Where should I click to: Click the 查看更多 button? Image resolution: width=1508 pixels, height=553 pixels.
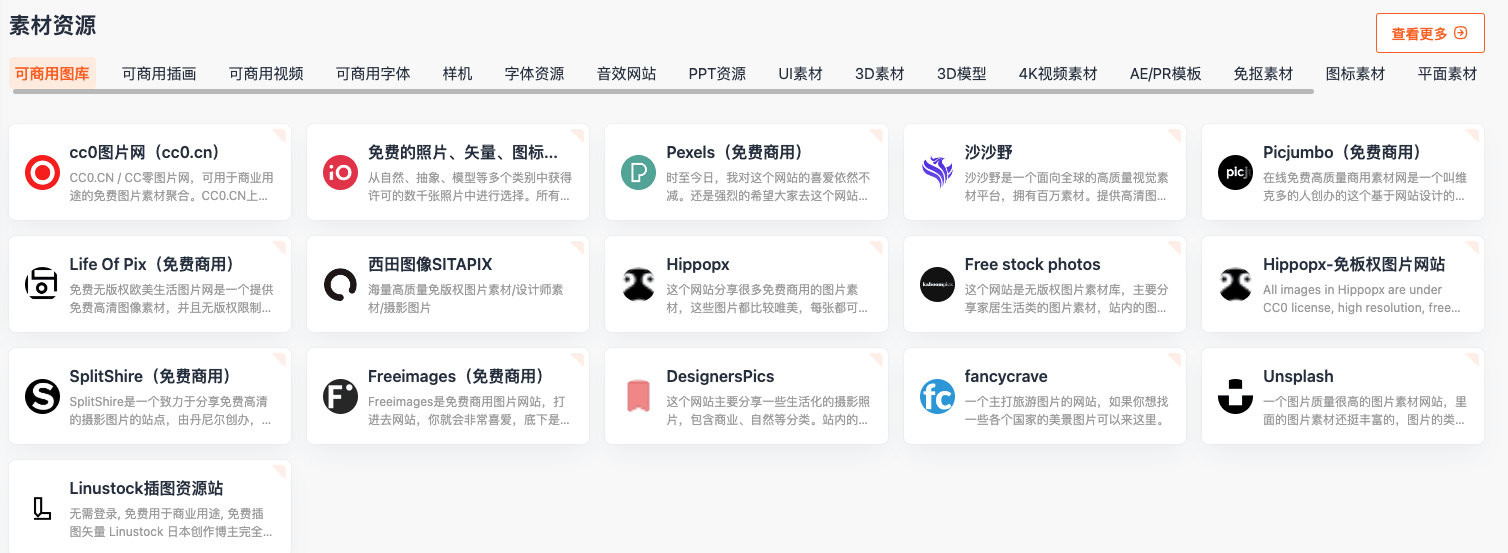(x=1430, y=33)
